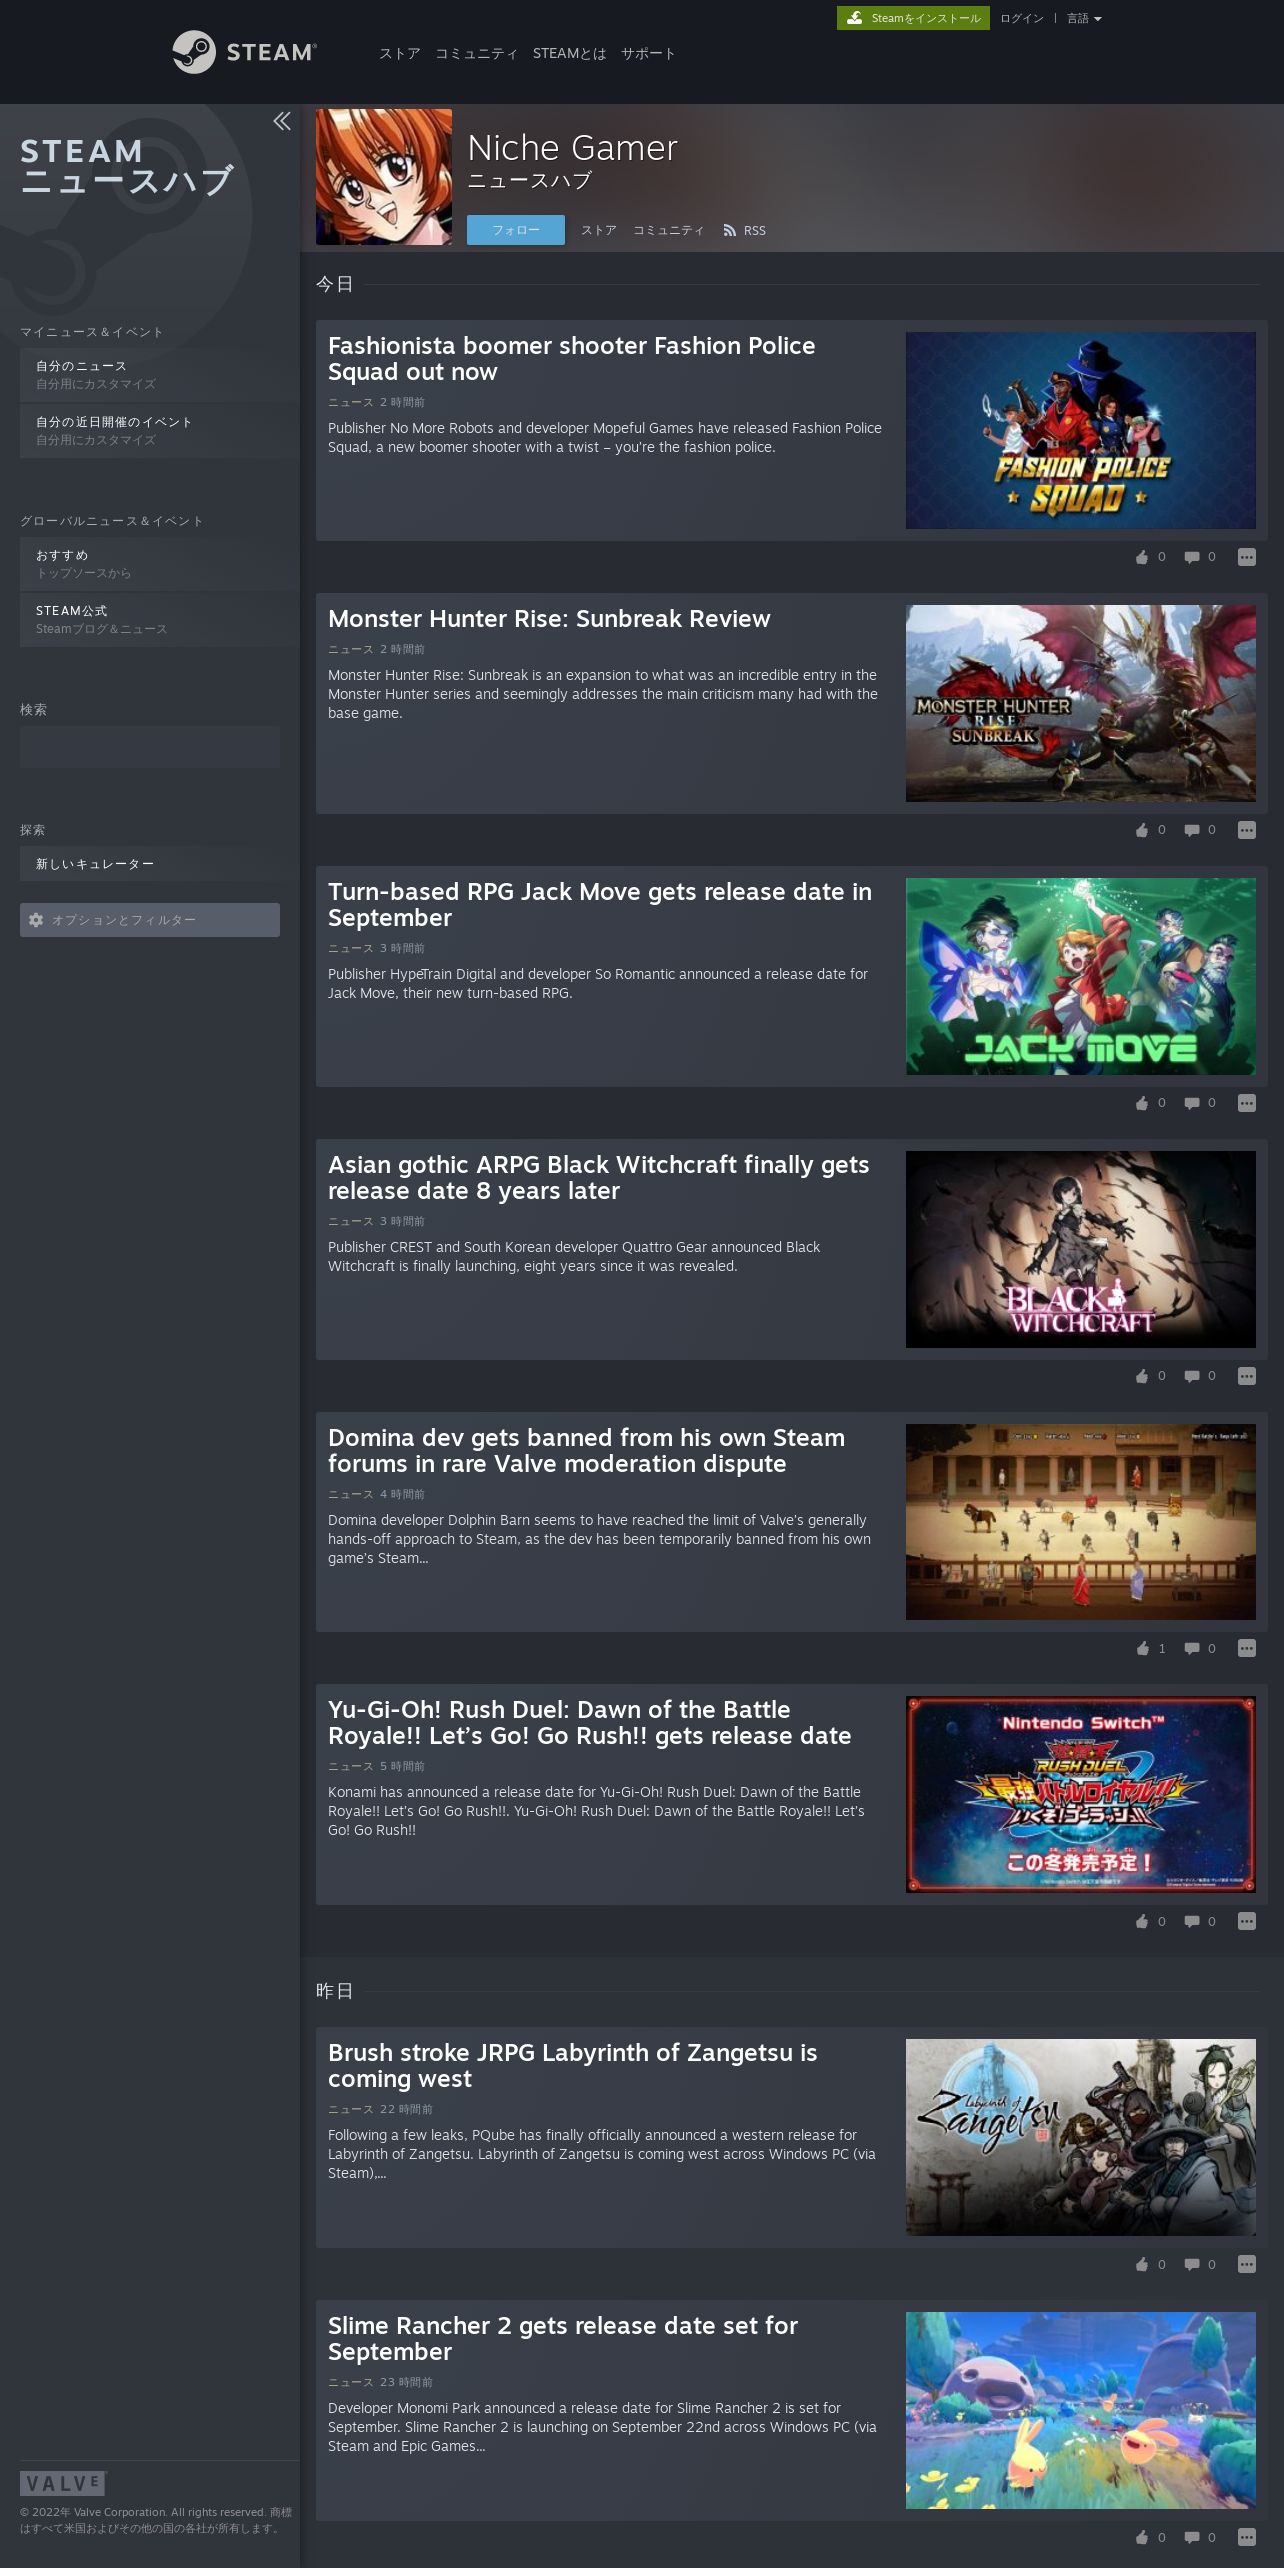The height and width of the screenshot is (2568, 1284).
Task: Click the Steamをインストール button
Action: click(x=913, y=18)
